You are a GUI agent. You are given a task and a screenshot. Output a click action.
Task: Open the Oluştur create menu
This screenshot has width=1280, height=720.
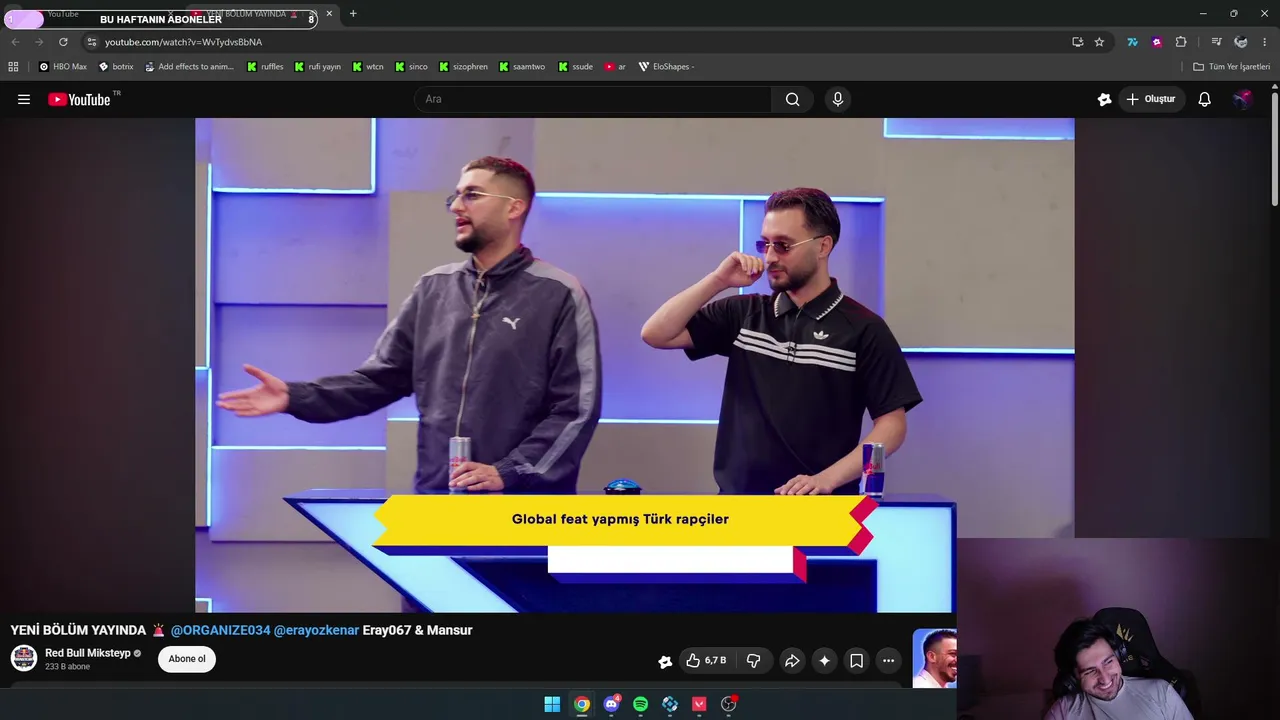(1151, 99)
